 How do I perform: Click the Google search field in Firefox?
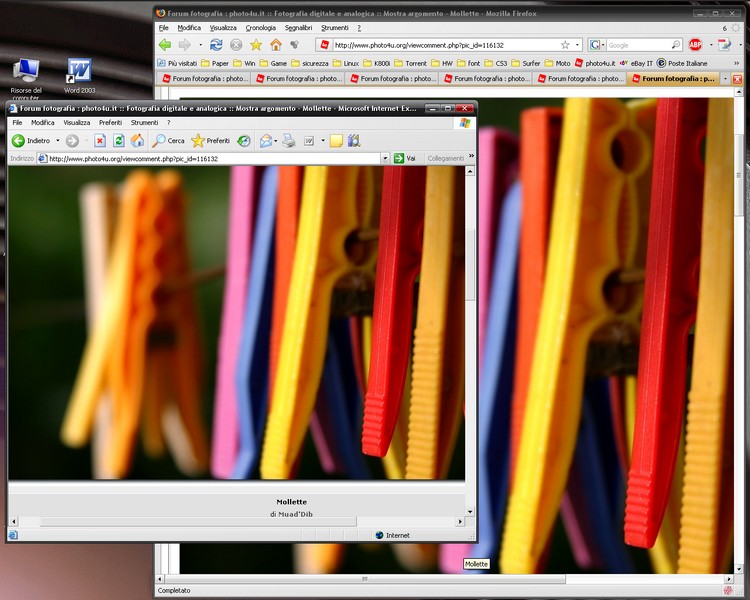[x=639, y=45]
